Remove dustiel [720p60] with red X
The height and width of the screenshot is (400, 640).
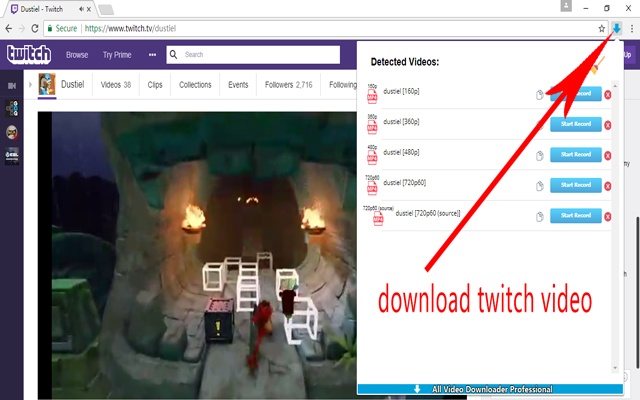click(608, 186)
